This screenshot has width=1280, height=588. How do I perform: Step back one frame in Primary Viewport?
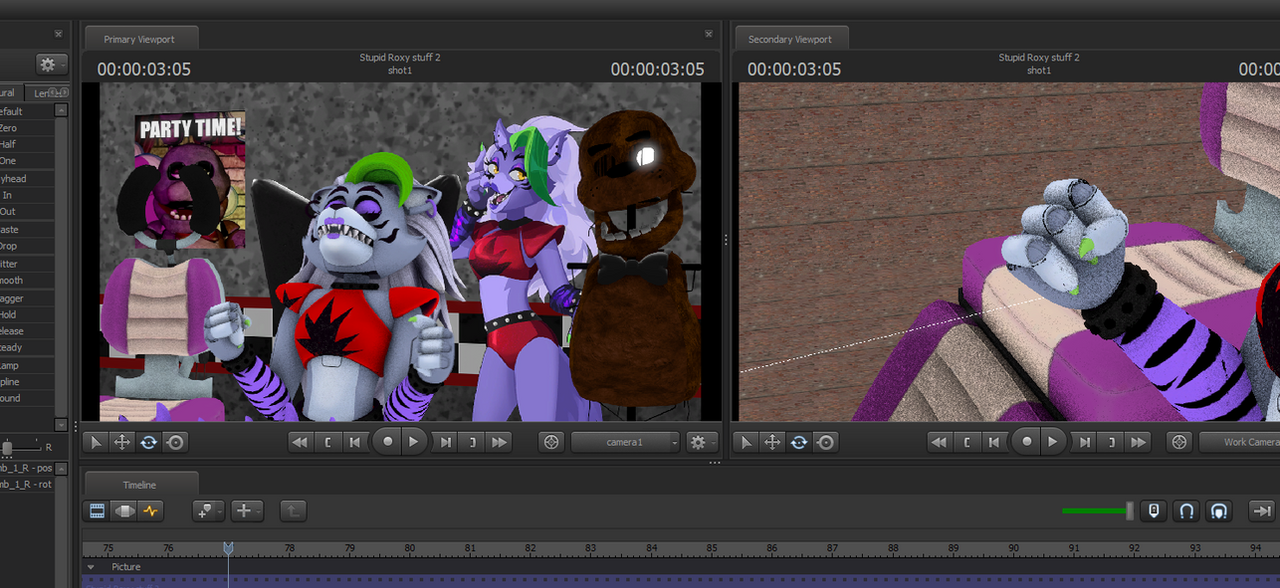coord(355,441)
